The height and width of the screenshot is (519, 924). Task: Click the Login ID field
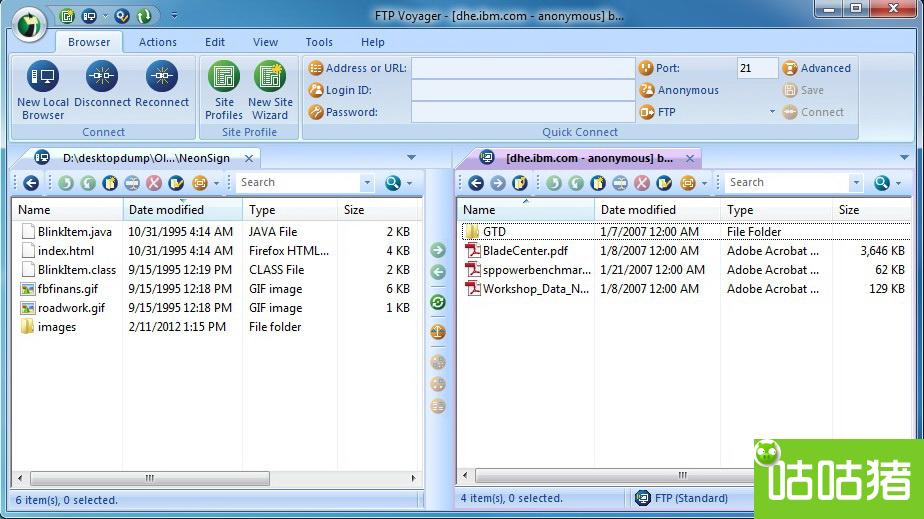523,90
